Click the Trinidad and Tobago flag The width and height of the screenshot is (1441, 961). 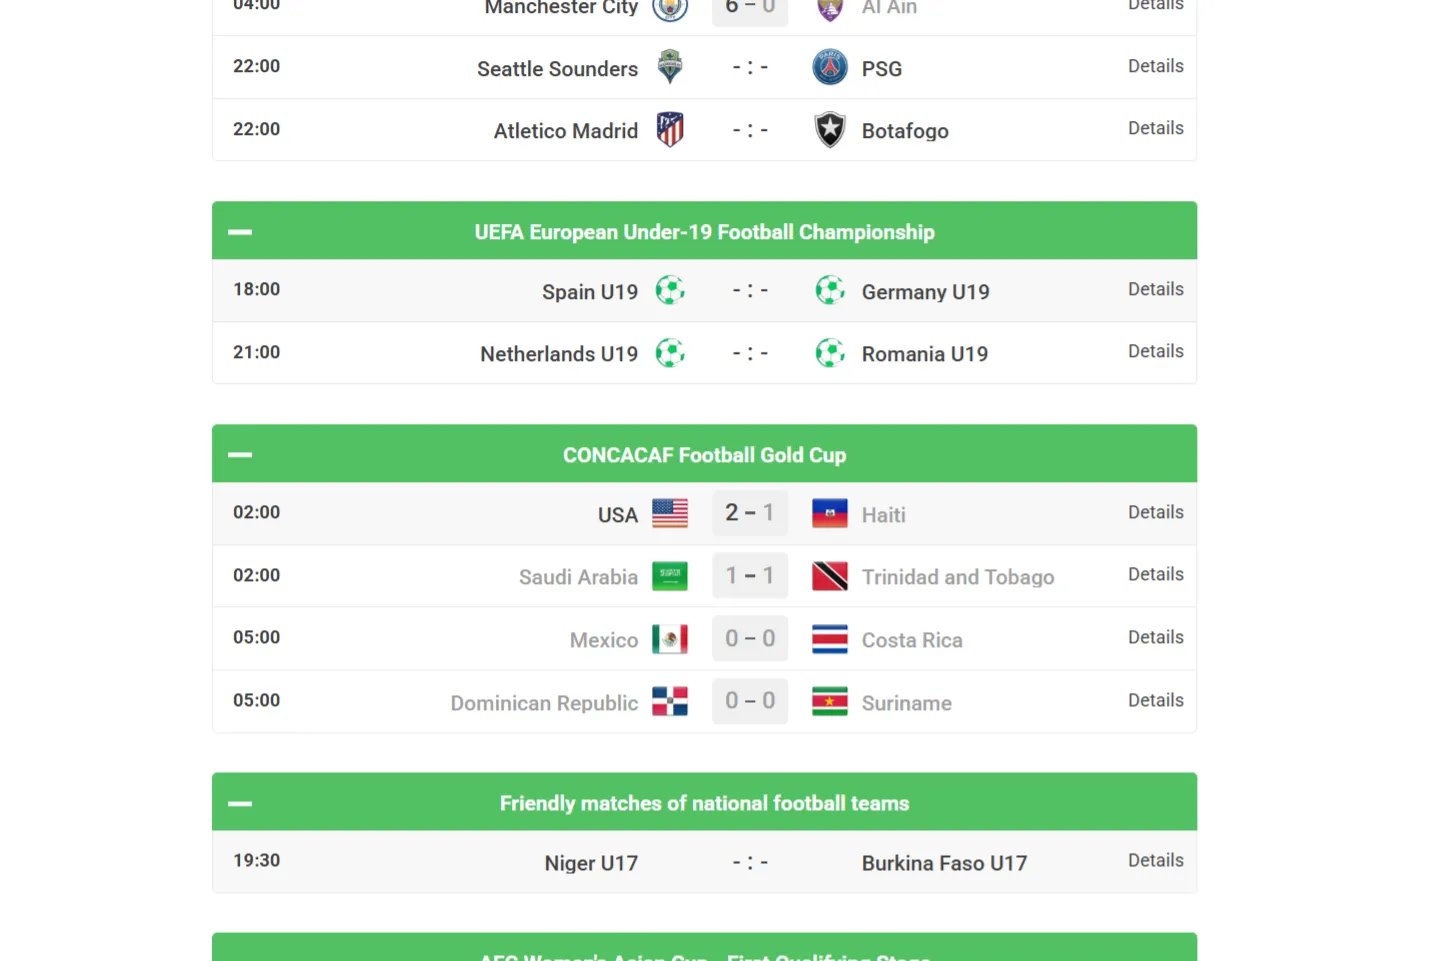(830, 576)
